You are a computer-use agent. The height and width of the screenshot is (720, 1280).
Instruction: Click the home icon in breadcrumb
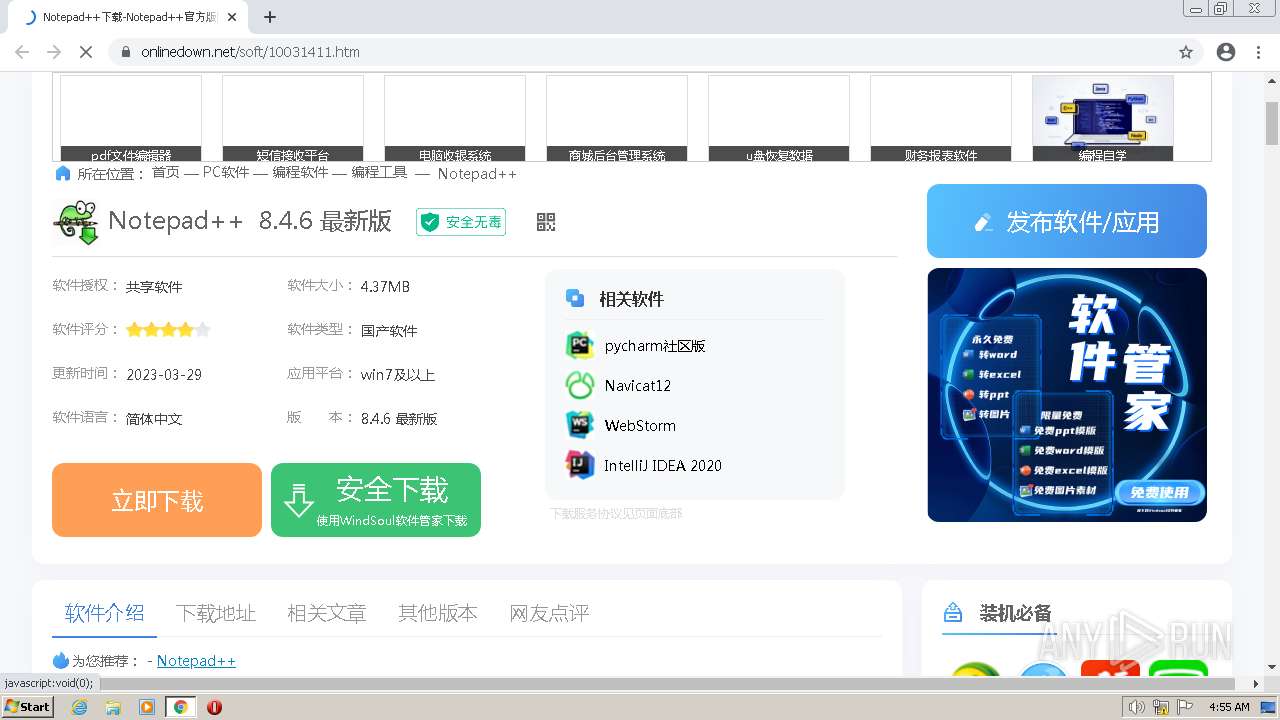[x=63, y=174]
